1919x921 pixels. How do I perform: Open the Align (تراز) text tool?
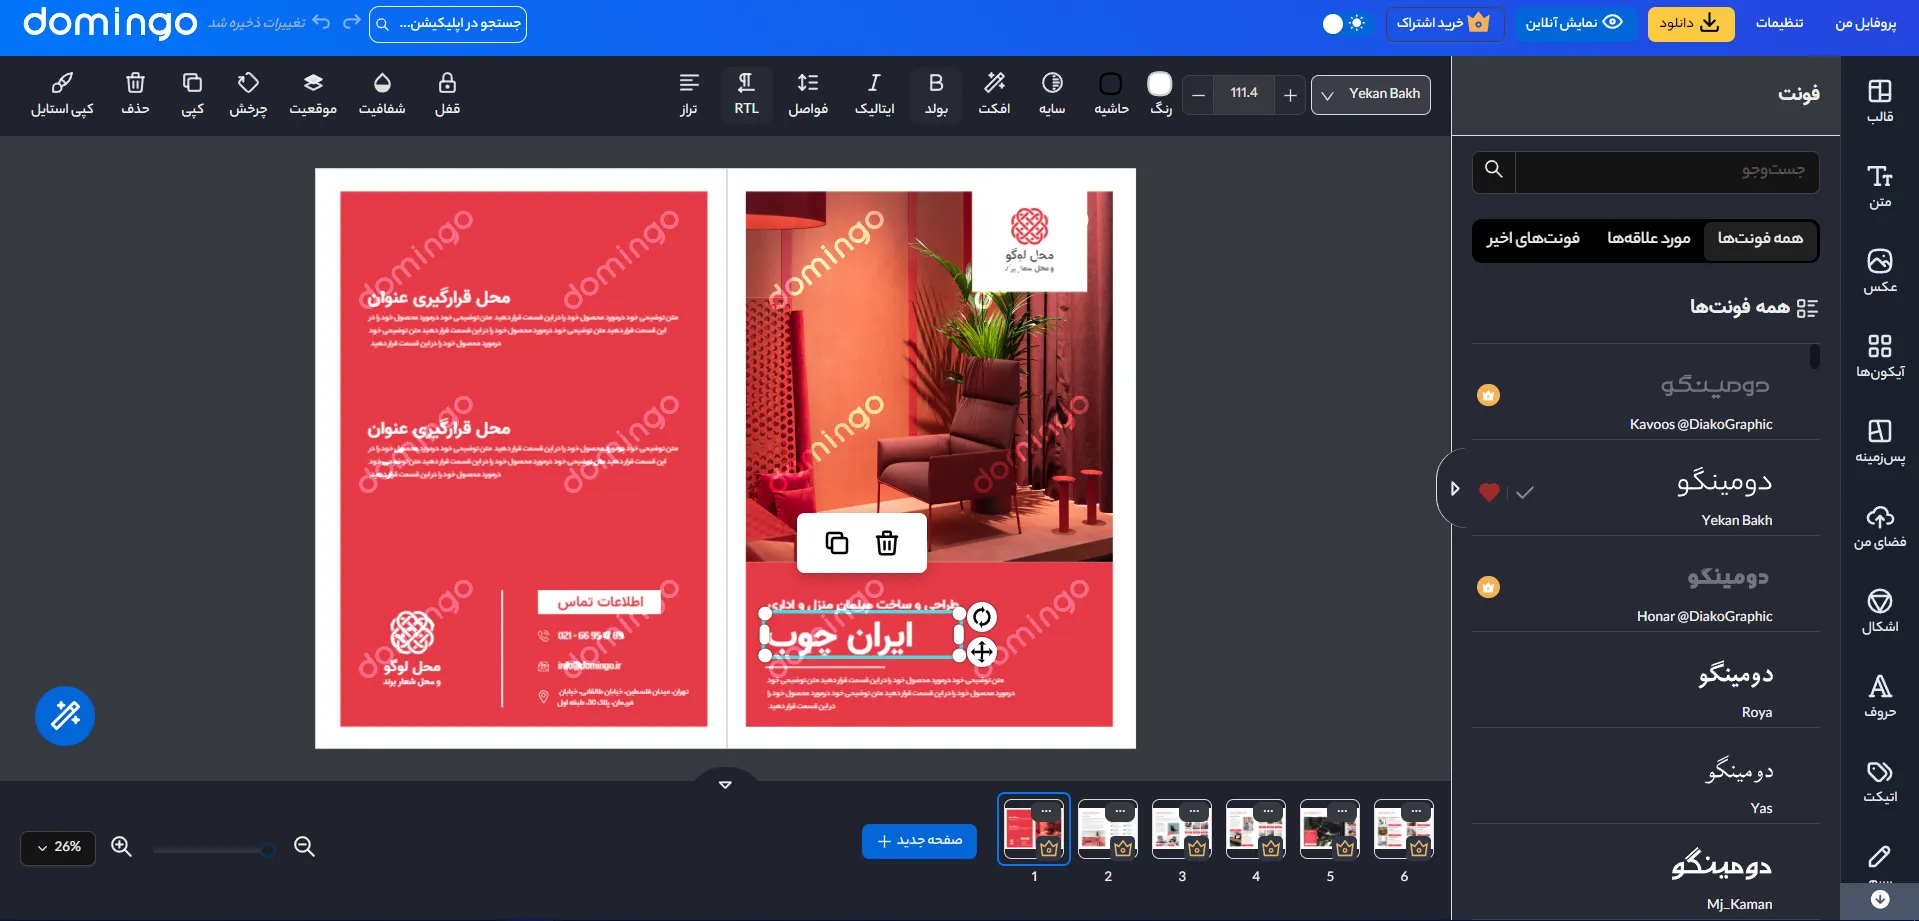pyautogui.click(x=689, y=94)
